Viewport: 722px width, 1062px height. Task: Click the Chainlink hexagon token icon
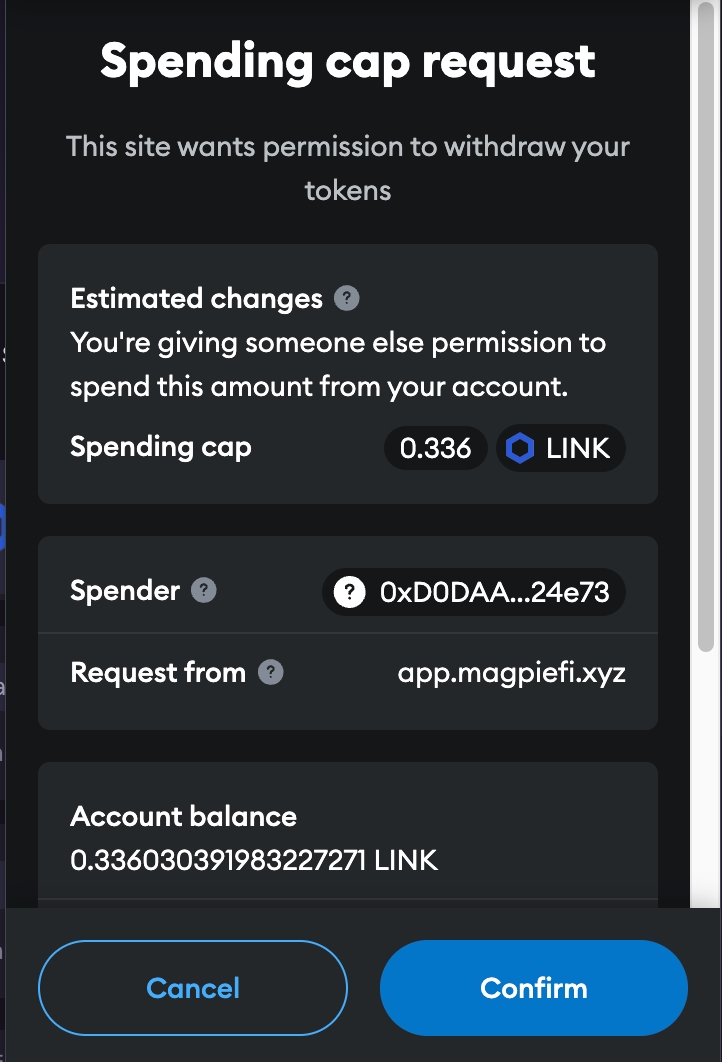coord(520,448)
